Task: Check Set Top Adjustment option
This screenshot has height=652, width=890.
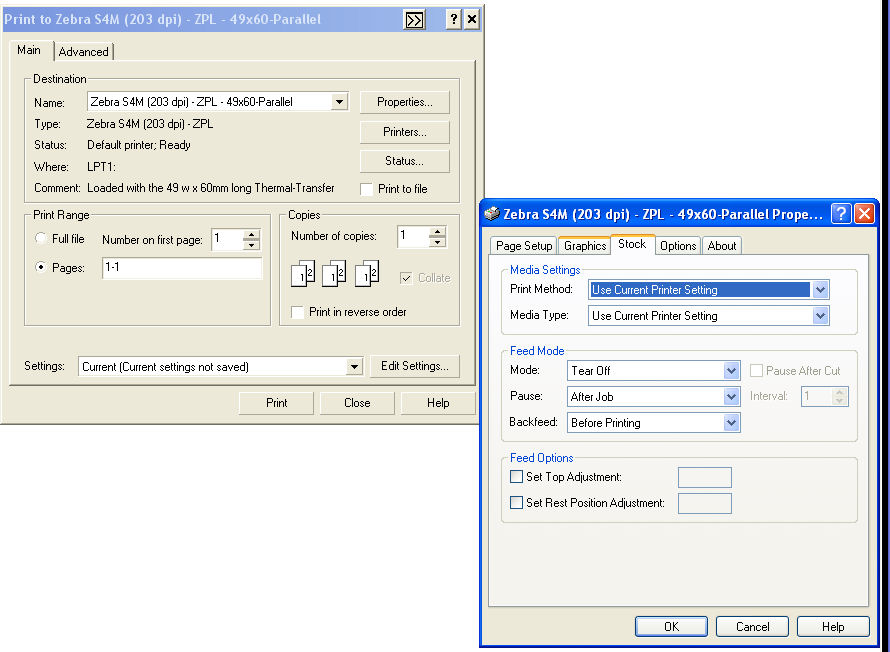Action: (x=517, y=477)
